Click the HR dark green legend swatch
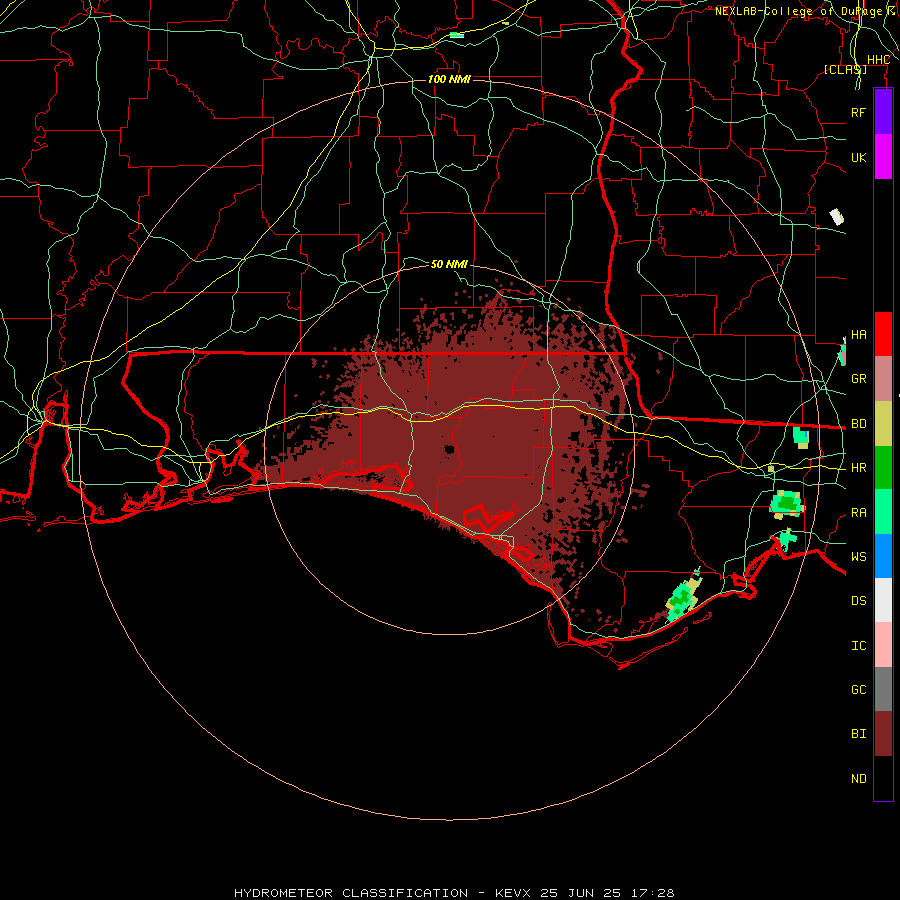The image size is (900, 900). [883, 468]
